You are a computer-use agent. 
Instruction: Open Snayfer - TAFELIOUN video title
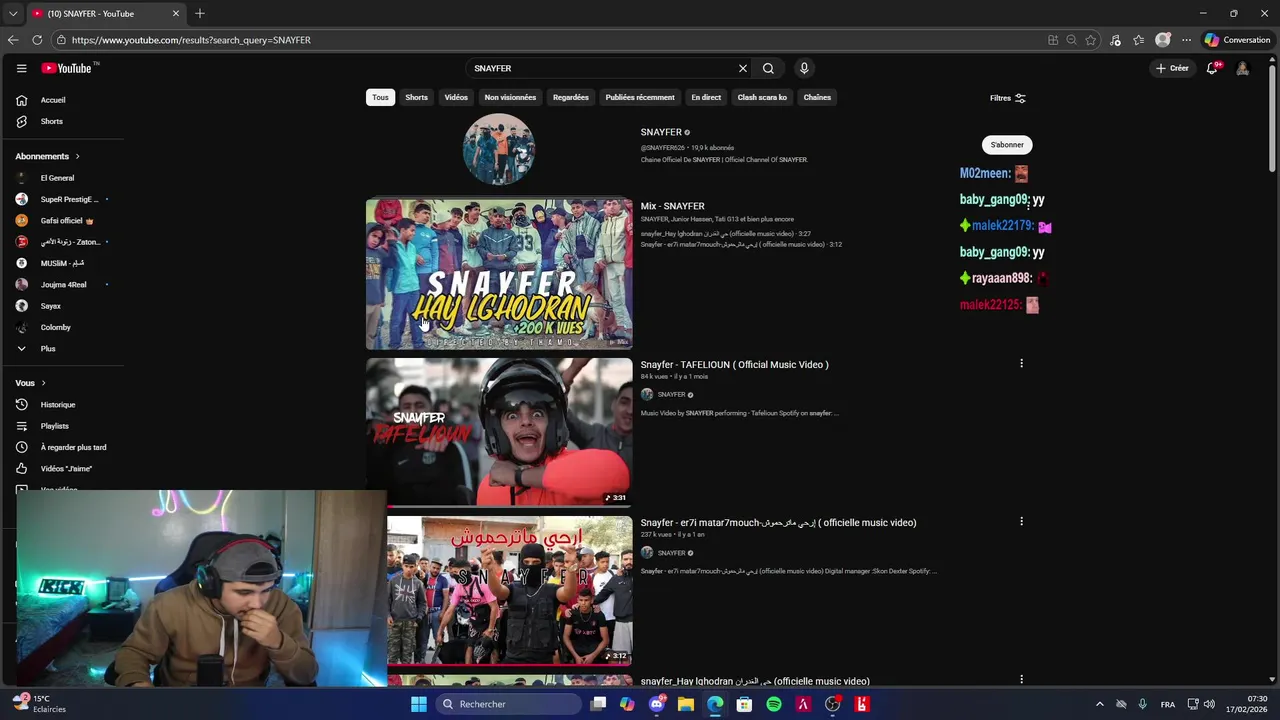tap(734, 365)
